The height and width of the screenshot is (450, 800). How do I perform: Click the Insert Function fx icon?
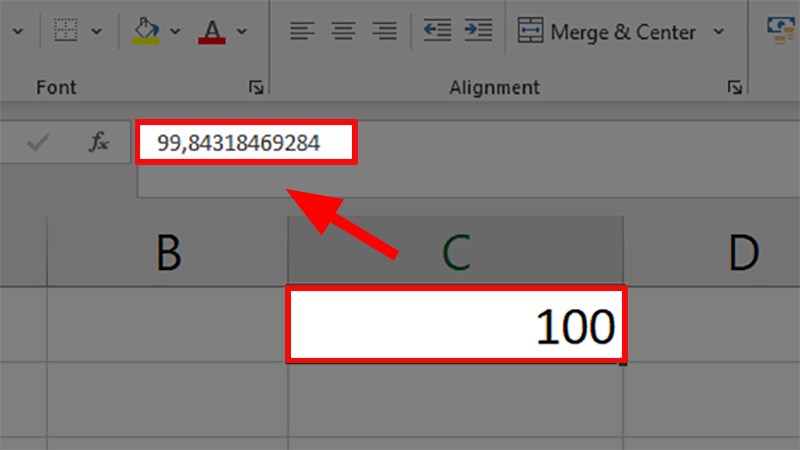tap(98, 143)
